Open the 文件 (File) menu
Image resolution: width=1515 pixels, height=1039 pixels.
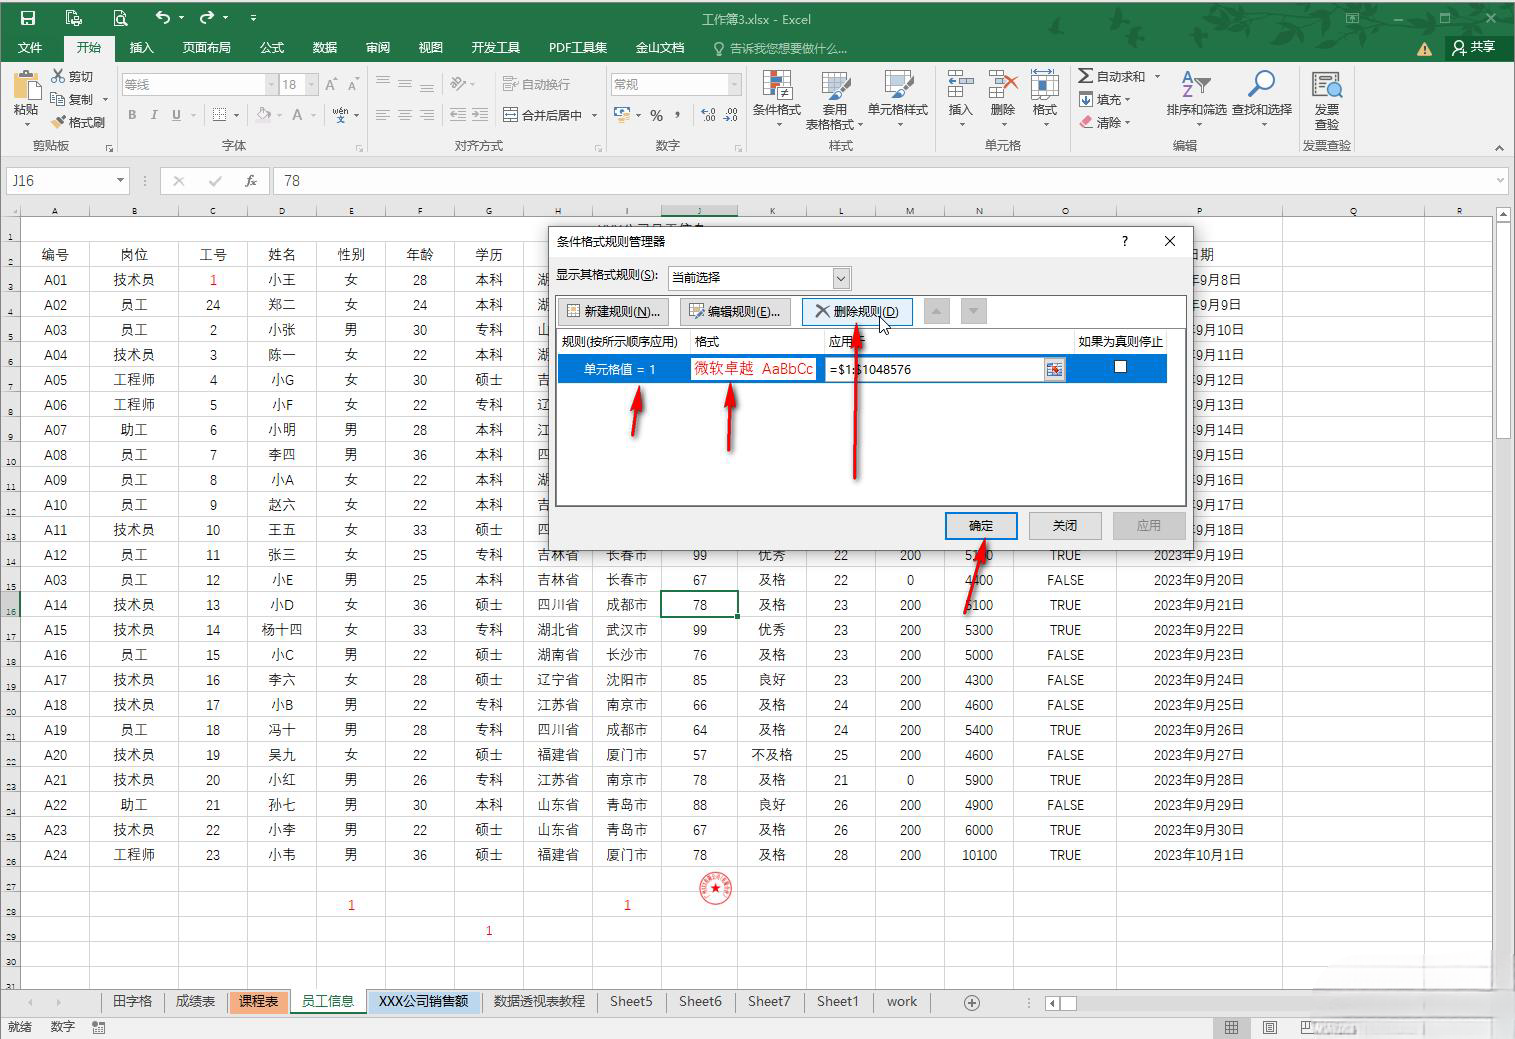[x=30, y=47]
